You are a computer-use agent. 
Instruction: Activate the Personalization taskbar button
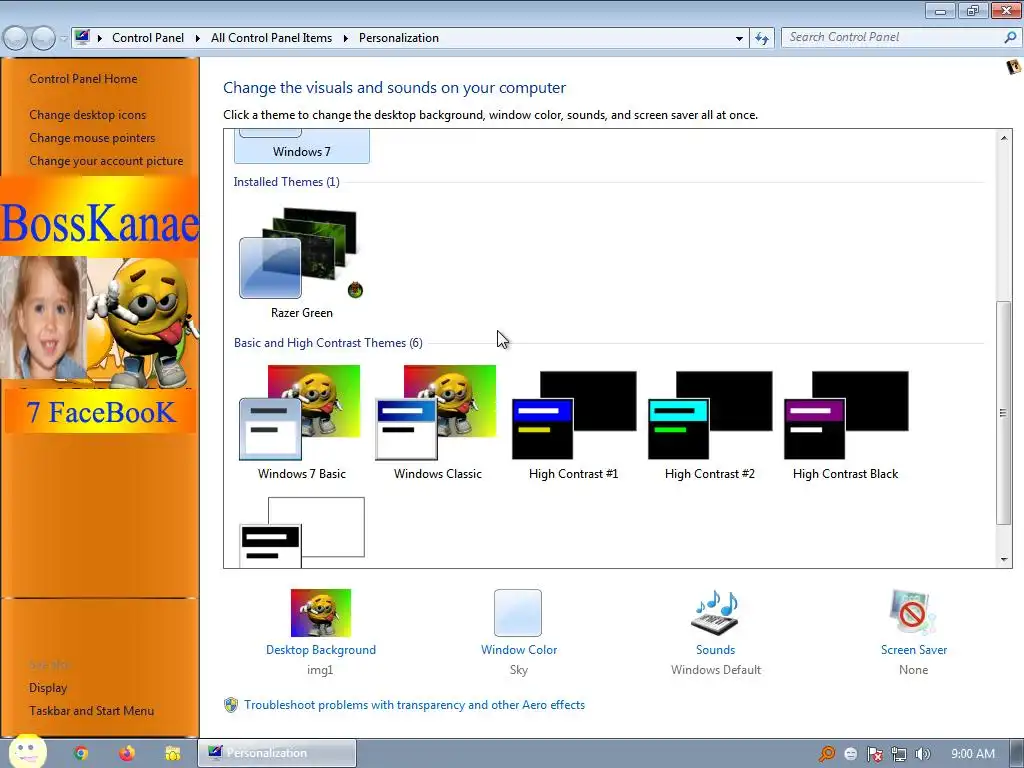click(x=277, y=753)
